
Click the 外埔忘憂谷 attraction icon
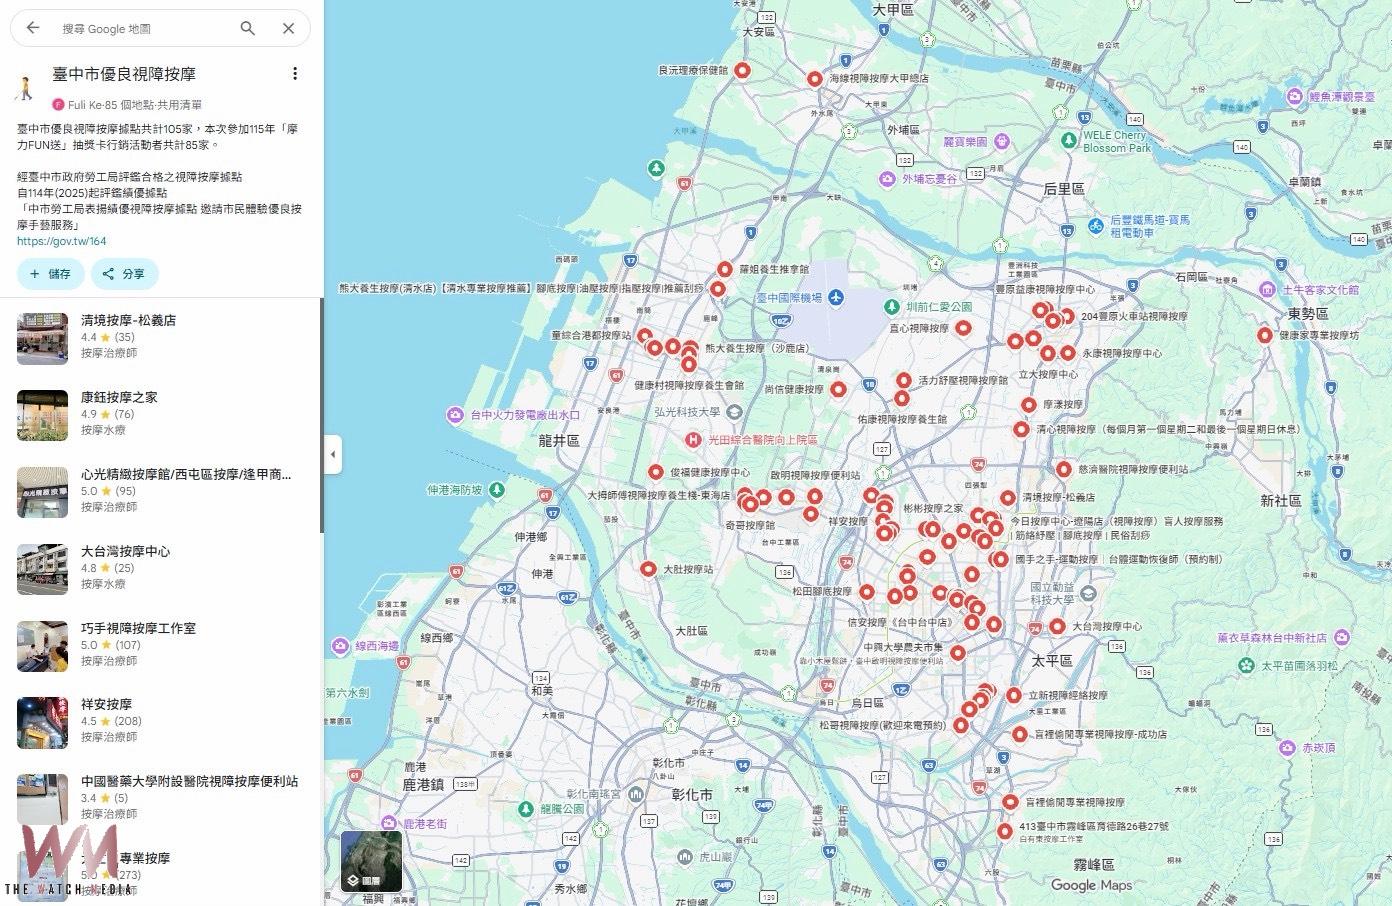click(887, 179)
